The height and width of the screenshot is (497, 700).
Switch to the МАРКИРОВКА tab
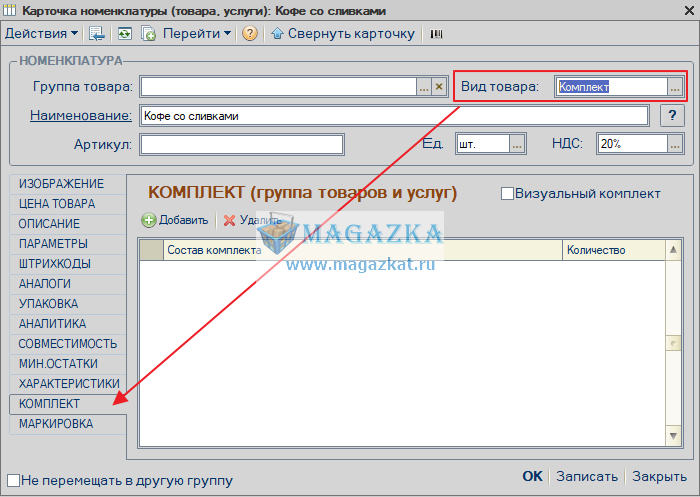click(x=68, y=424)
